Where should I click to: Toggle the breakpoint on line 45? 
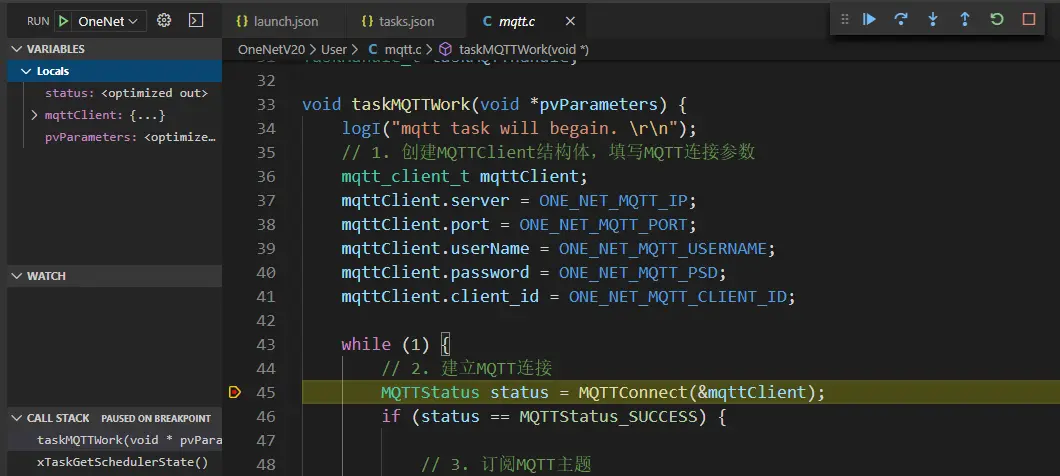click(x=235, y=392)
